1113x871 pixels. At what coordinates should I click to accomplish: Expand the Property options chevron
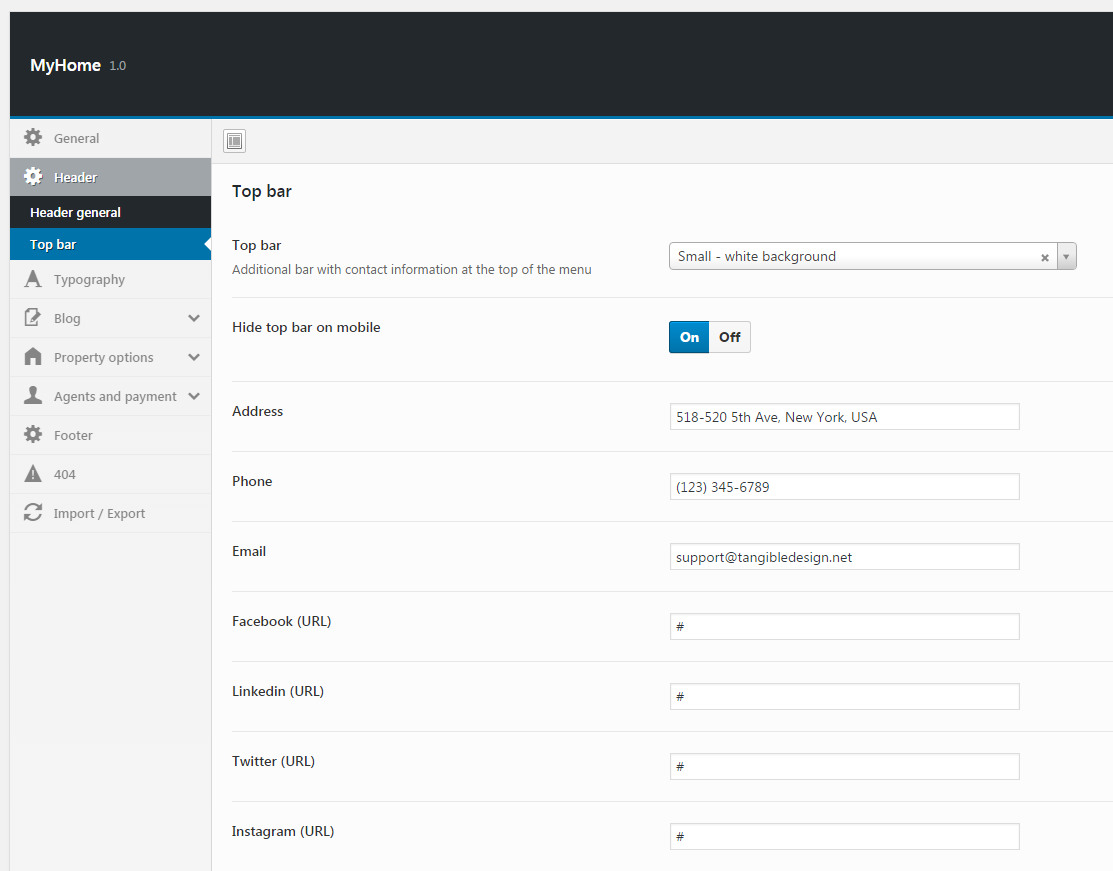click(194, 357)
